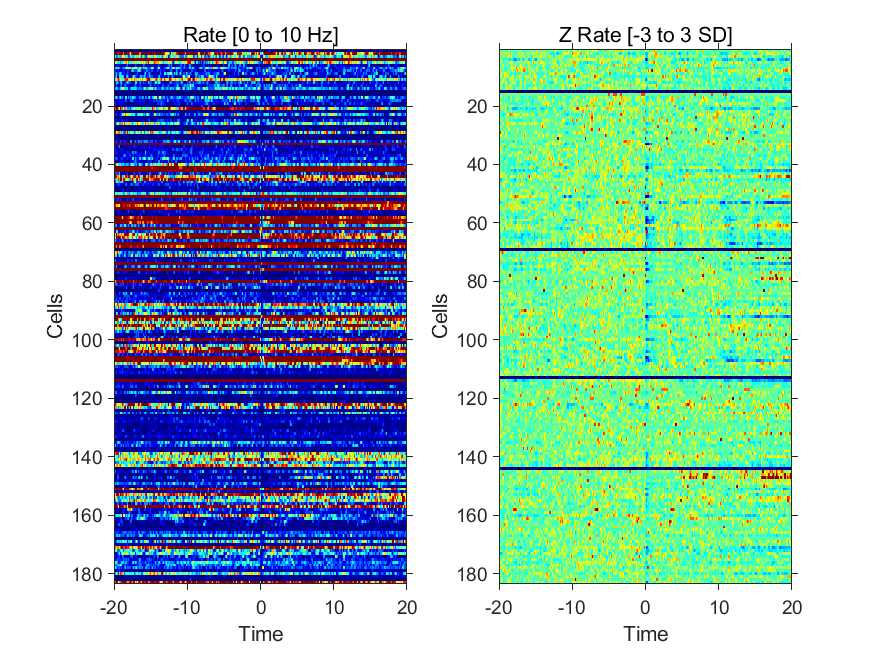875x656 pixels.
Task: Click the '20' x tick under the Z Rate plot
Action: coord(791,607)
